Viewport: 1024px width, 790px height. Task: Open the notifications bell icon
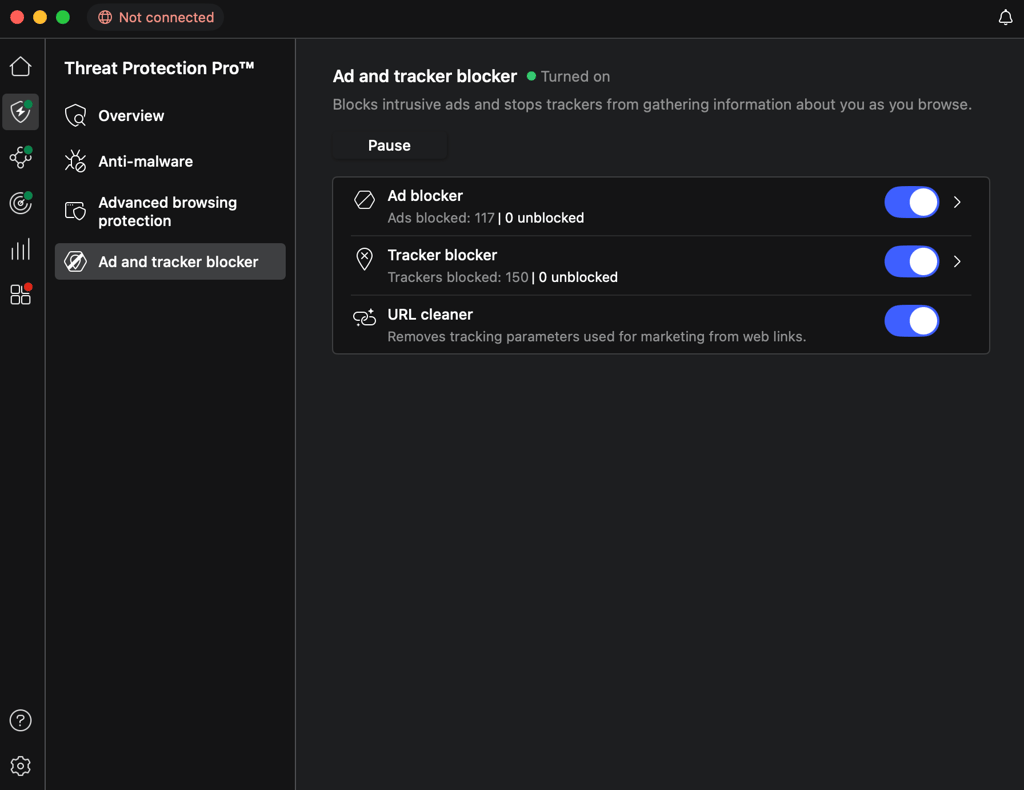1005,18
